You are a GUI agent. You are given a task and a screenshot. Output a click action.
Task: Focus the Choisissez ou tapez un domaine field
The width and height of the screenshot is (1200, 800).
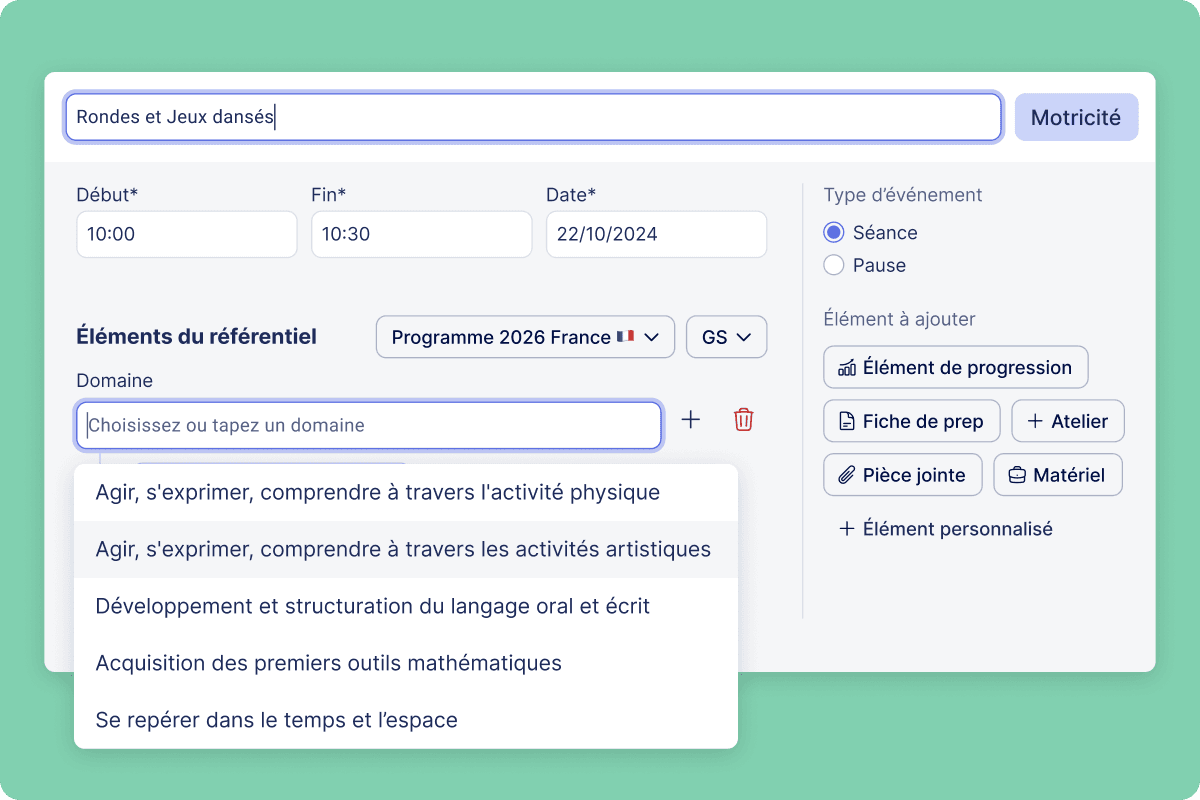pyautogui.click(x=369, y=425)
